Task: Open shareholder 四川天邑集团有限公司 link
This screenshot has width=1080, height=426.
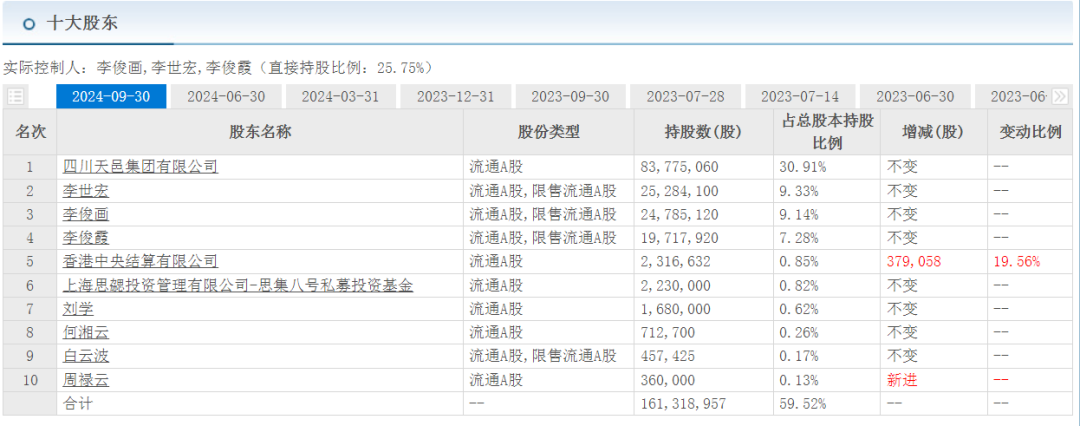Action: (141, 167)
